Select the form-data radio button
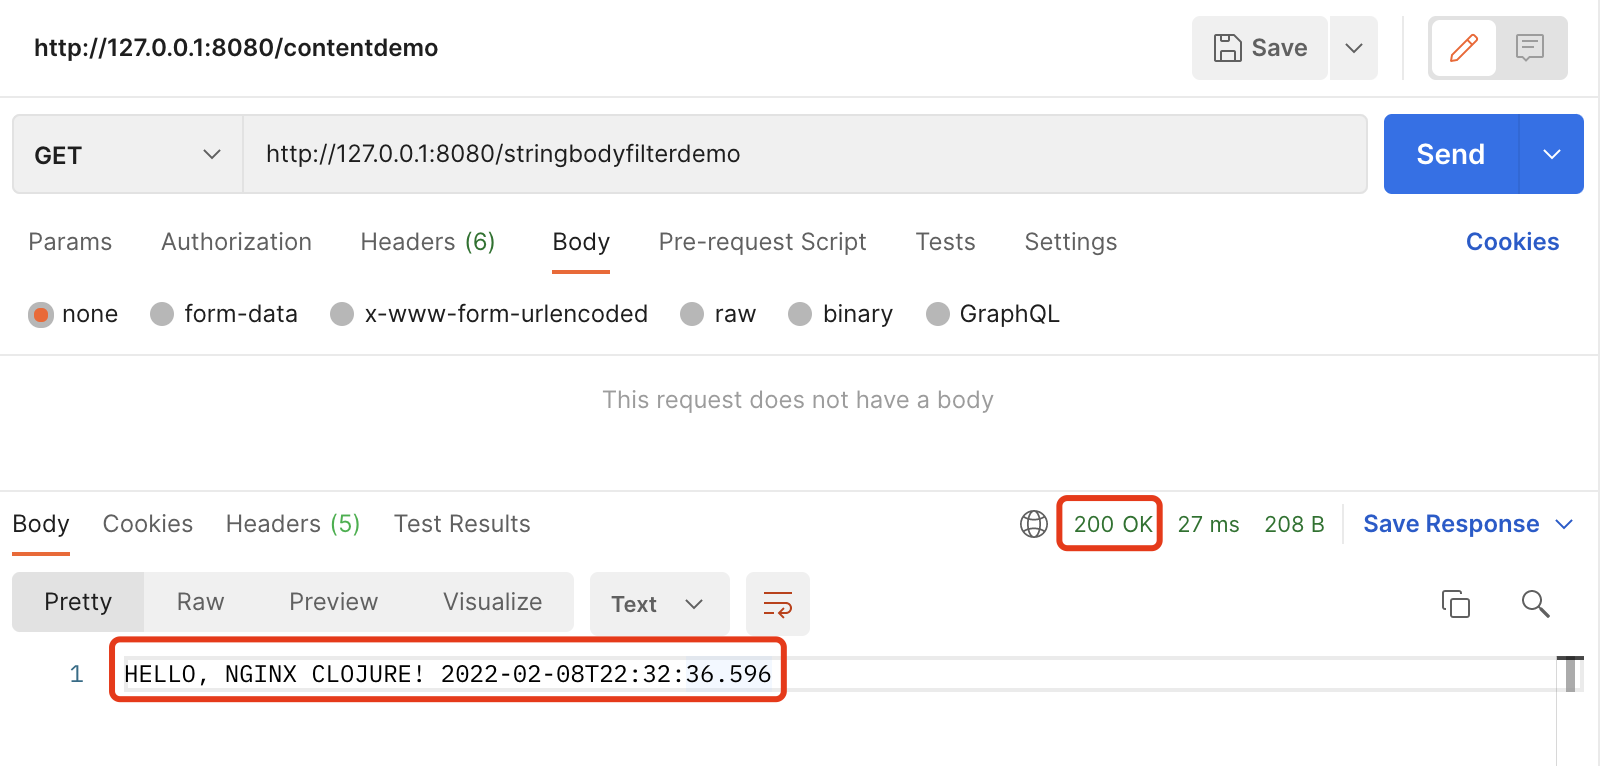Viewport: 1620px width, 766px height. (162, 315)
